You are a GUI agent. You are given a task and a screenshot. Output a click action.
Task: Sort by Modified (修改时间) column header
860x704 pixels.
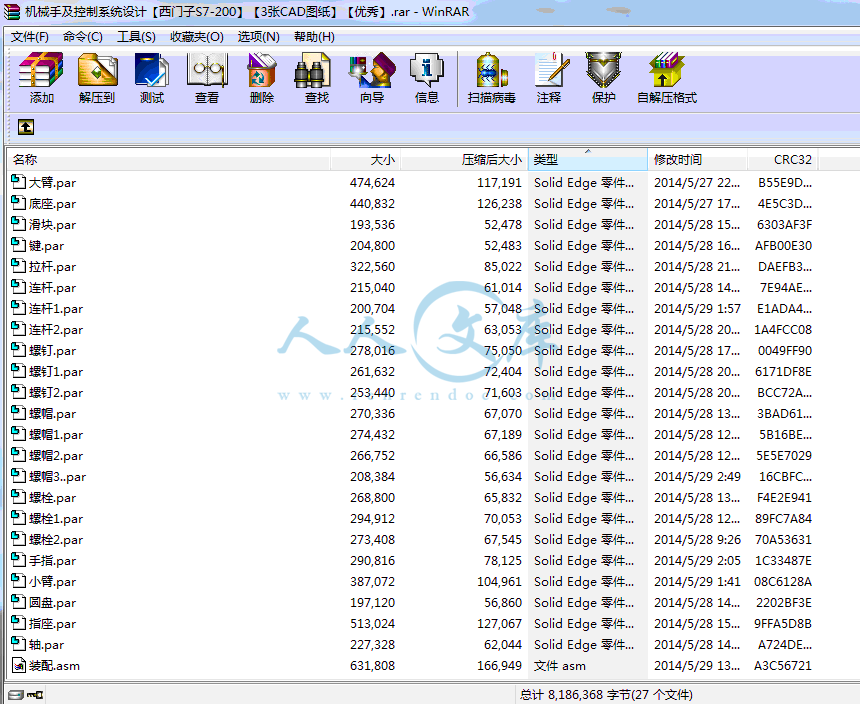[x=698, y=160]
